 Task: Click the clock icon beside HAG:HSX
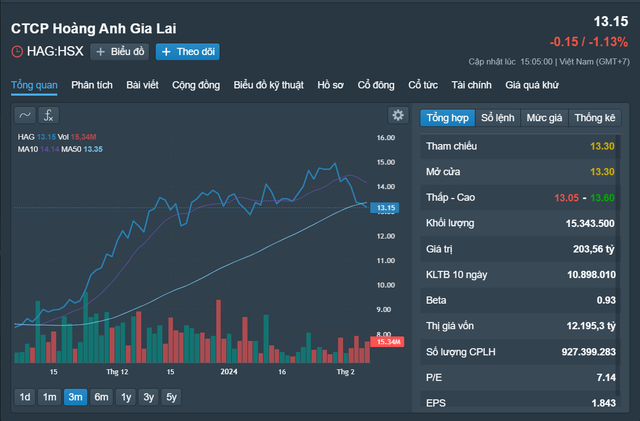(x=17, y=52)
